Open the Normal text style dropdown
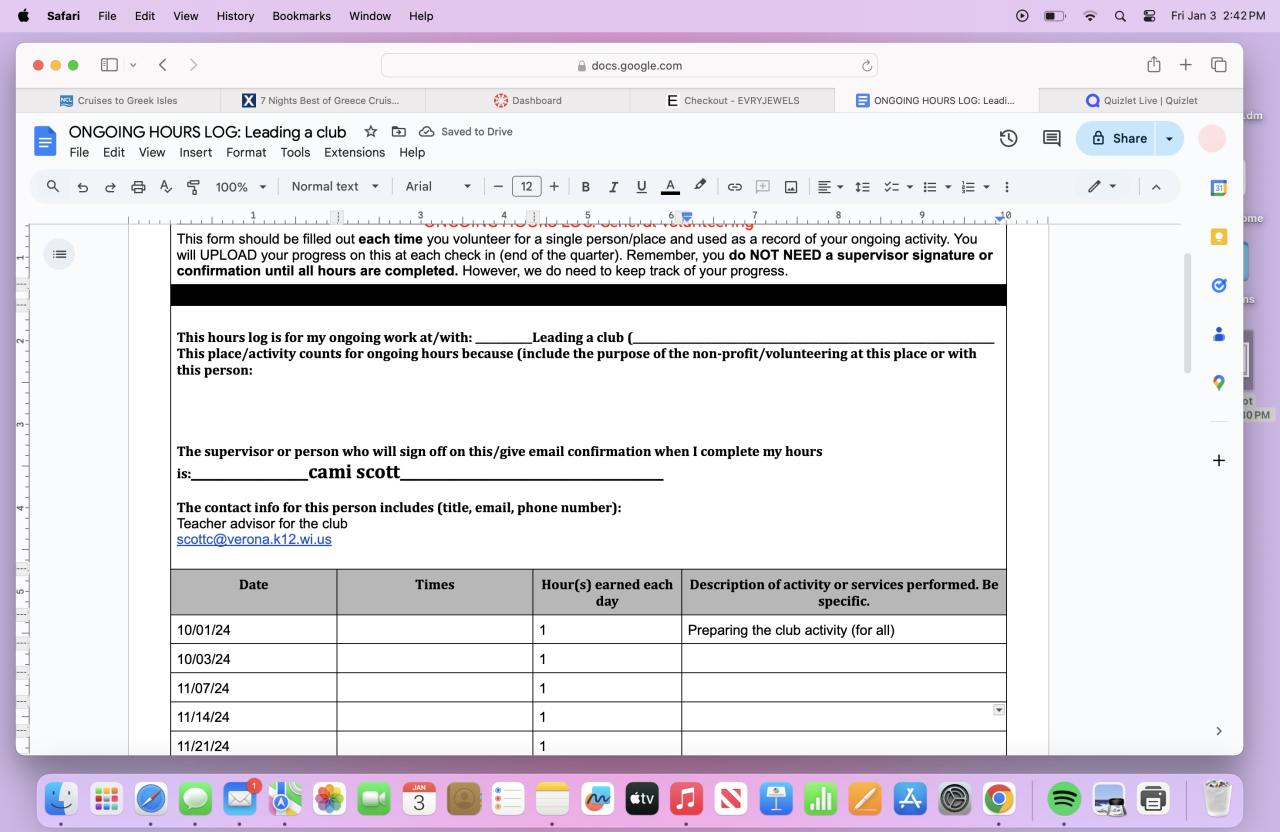 335,187
